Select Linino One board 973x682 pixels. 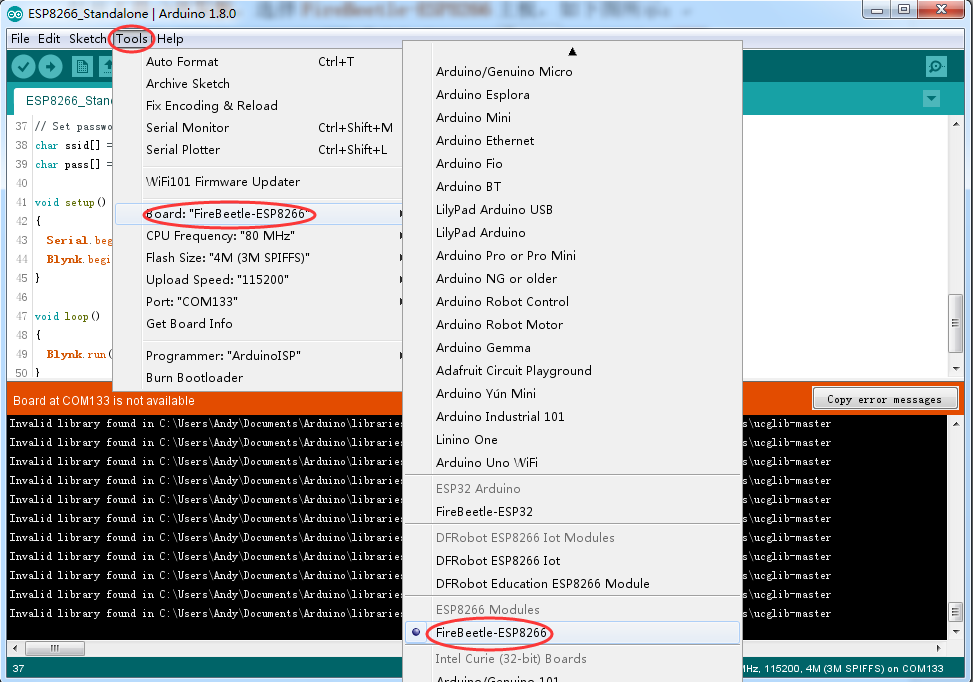pos(573,439)
